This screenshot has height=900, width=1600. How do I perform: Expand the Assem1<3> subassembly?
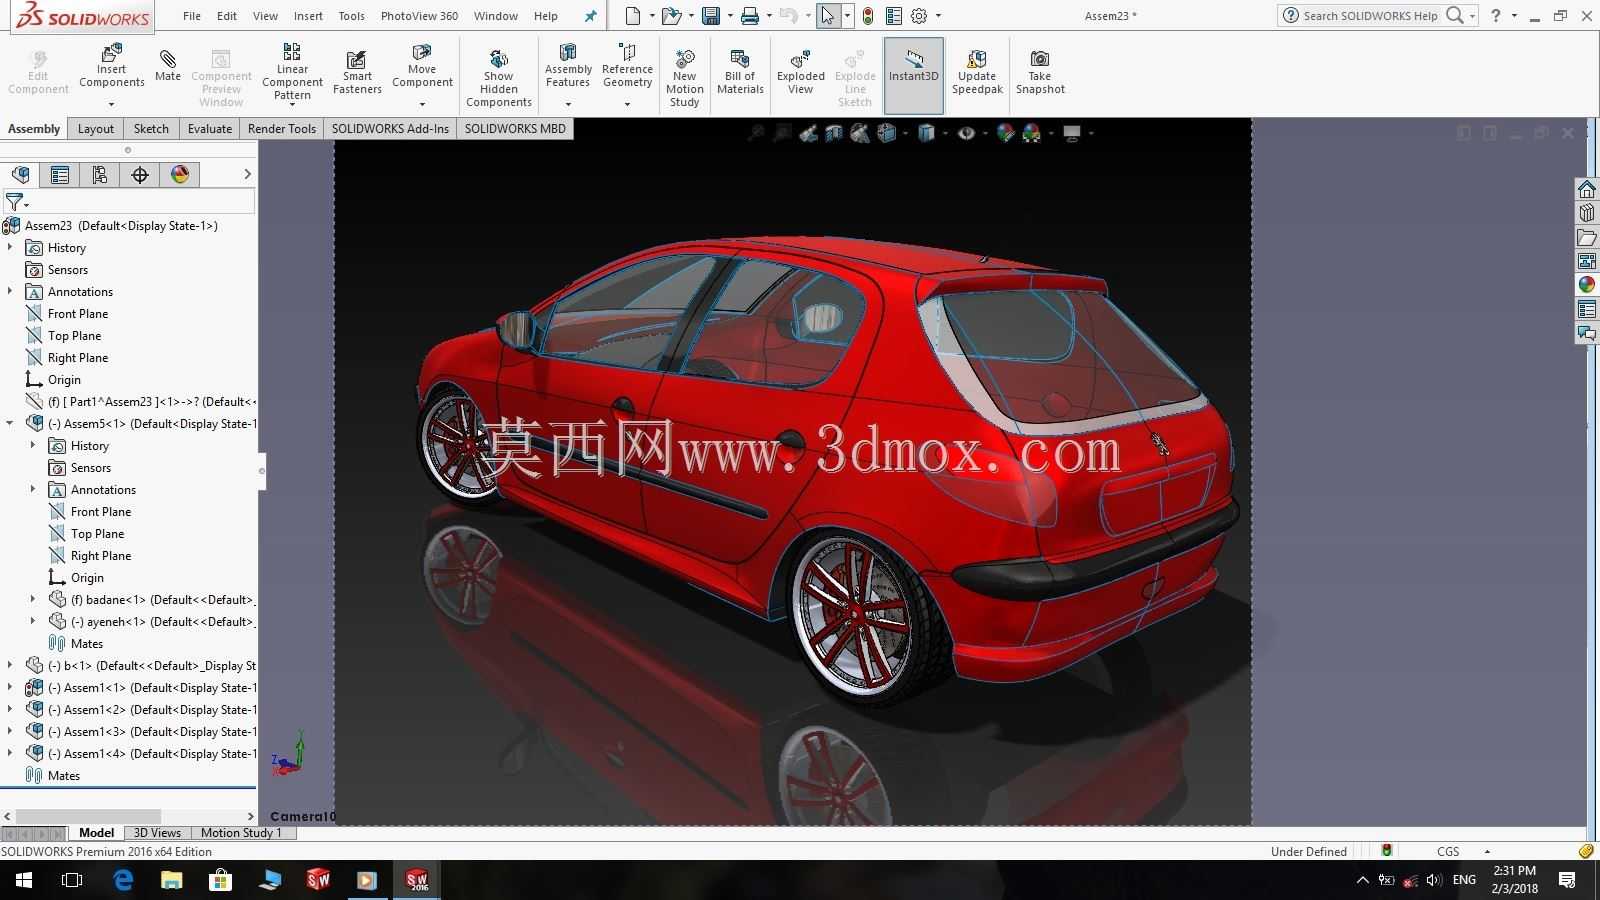[x=10, y=731]
